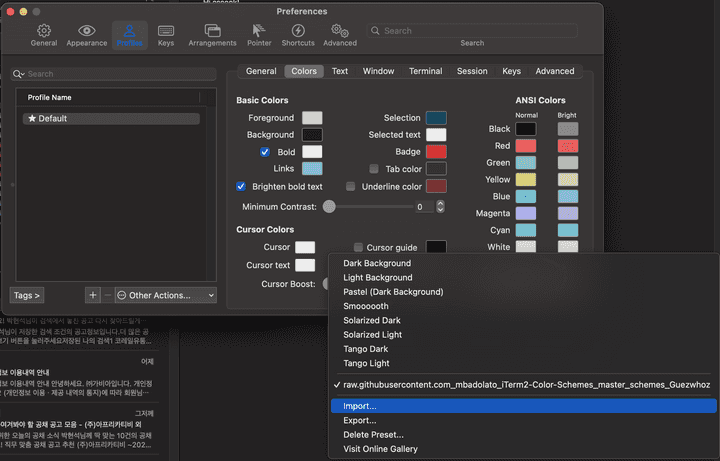Open the Selection color swatch

[x=436, y=118]
